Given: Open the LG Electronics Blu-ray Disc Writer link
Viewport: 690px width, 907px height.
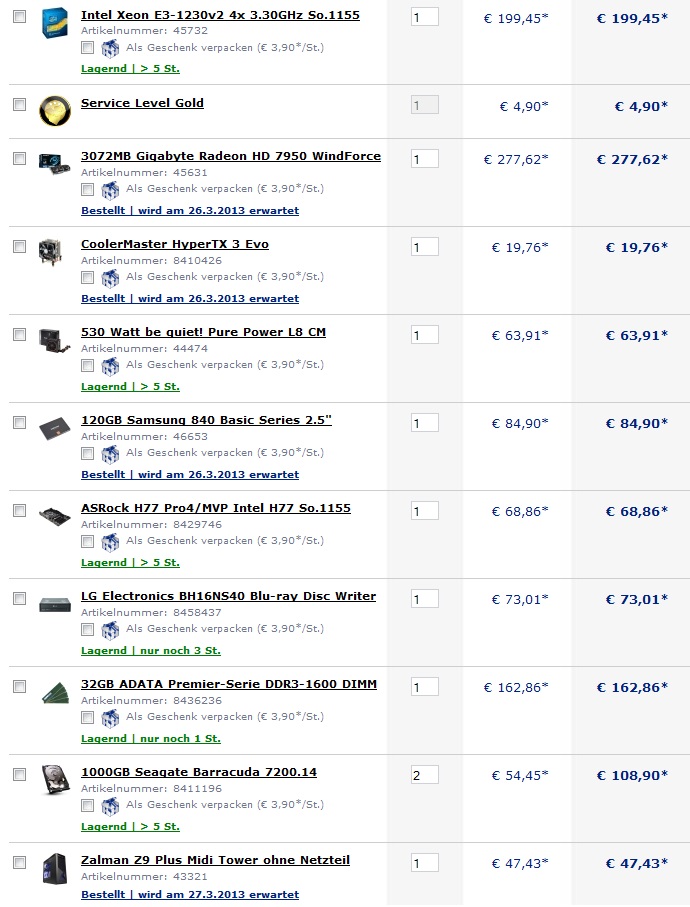Looking at the screenshot, I should pyautogui.click(x=228, y=596).
